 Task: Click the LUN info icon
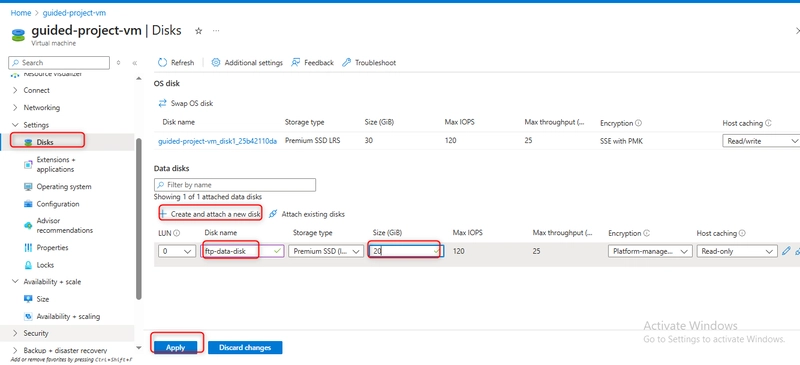tap(177, 233)
